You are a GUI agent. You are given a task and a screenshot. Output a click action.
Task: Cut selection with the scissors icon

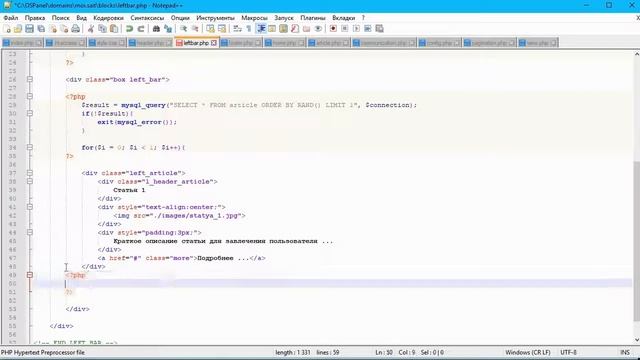coord(91,29)
